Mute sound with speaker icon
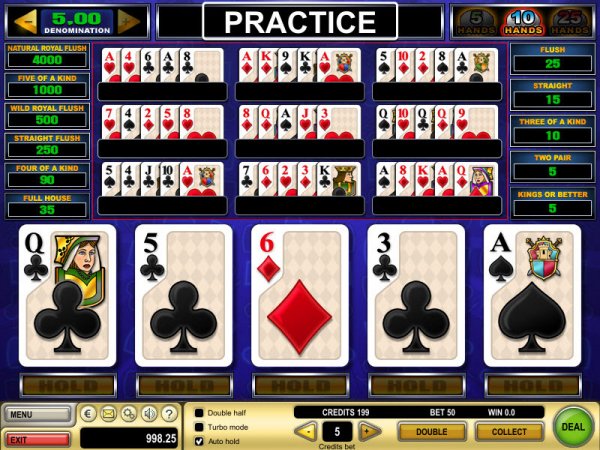The width and height of the screenshot is (600, 450). coord(149,414)
